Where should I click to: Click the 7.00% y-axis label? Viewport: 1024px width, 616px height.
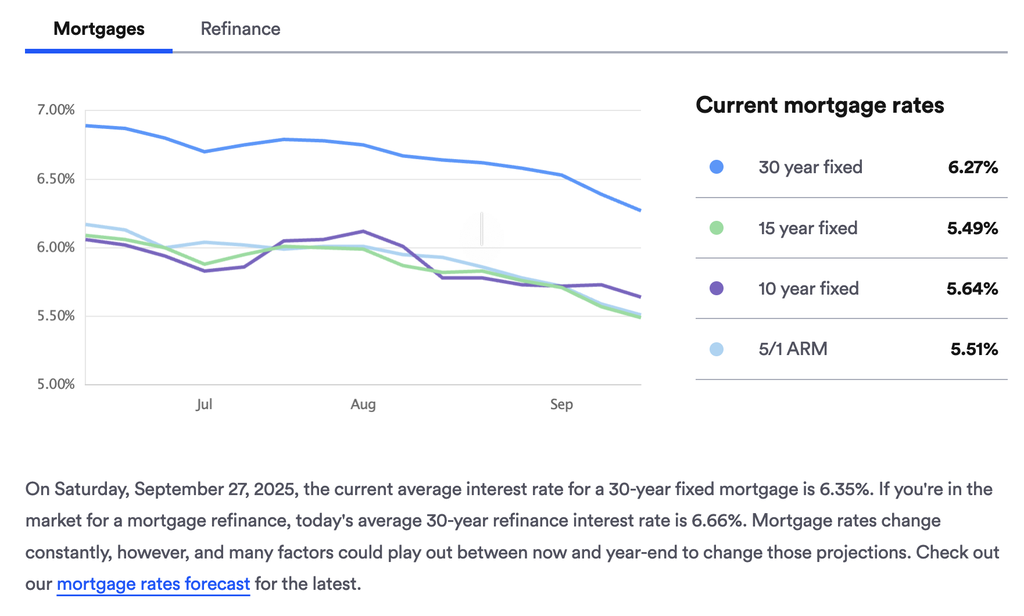(x=55, y=109)
